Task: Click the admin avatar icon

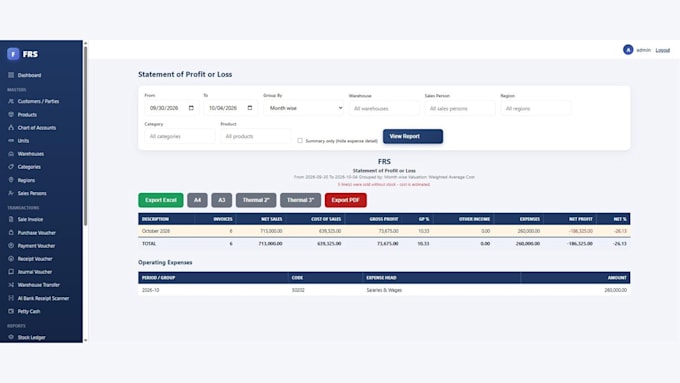Action: pos(628,50)
